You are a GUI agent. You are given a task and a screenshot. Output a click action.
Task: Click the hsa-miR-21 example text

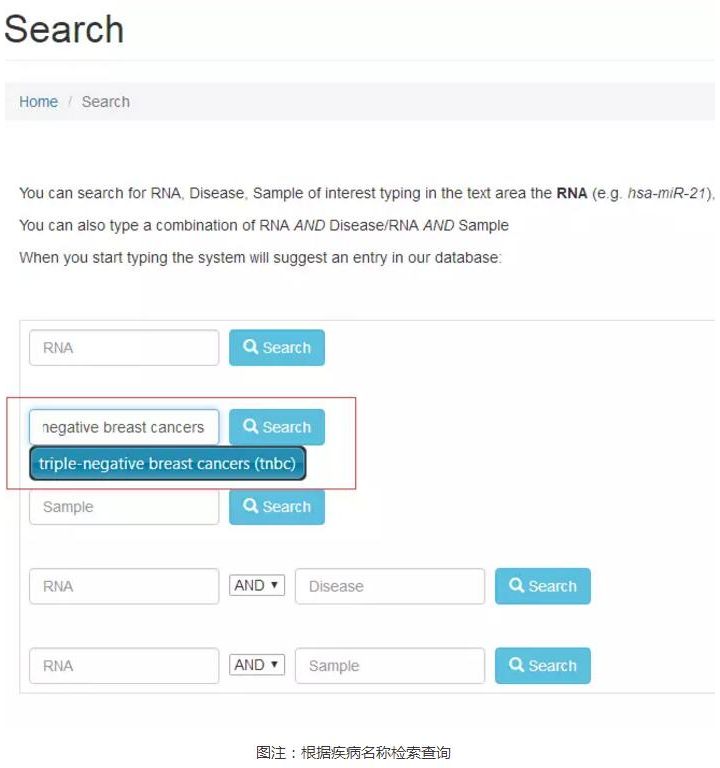click(666, 193)
